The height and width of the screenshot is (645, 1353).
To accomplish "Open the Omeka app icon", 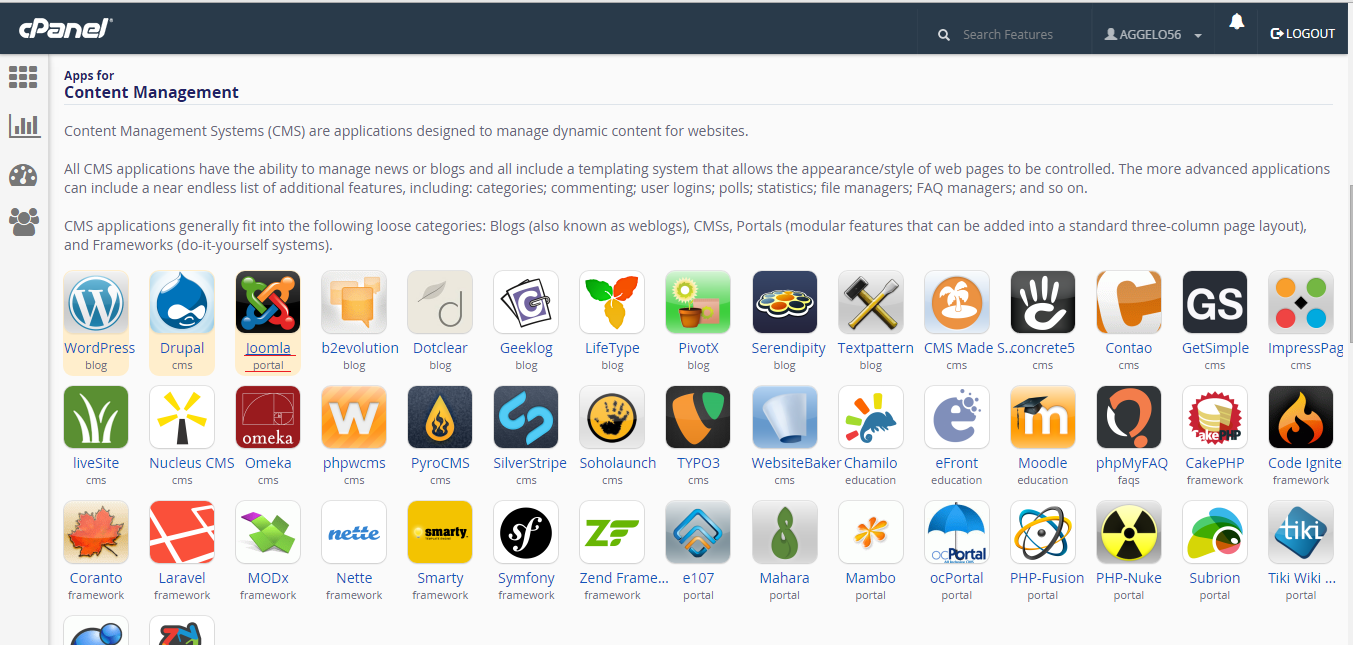I will click(x=268, y=417).
